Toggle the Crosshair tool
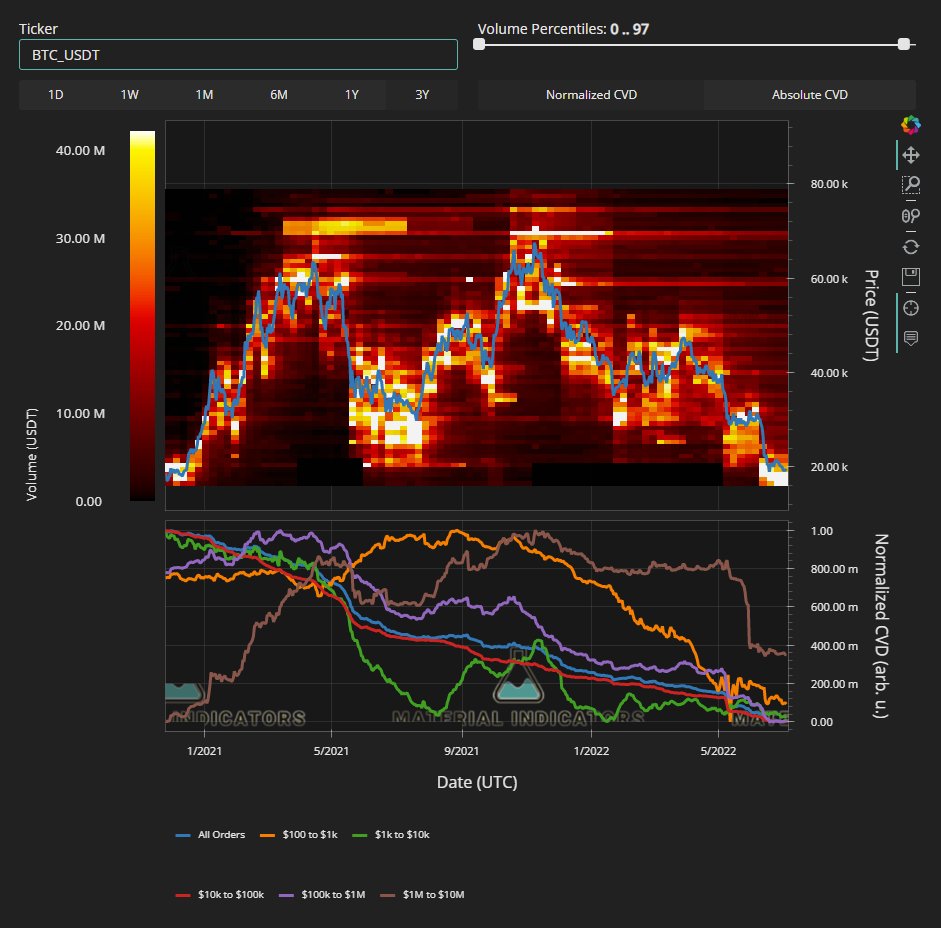 click(x=910, y=308)
